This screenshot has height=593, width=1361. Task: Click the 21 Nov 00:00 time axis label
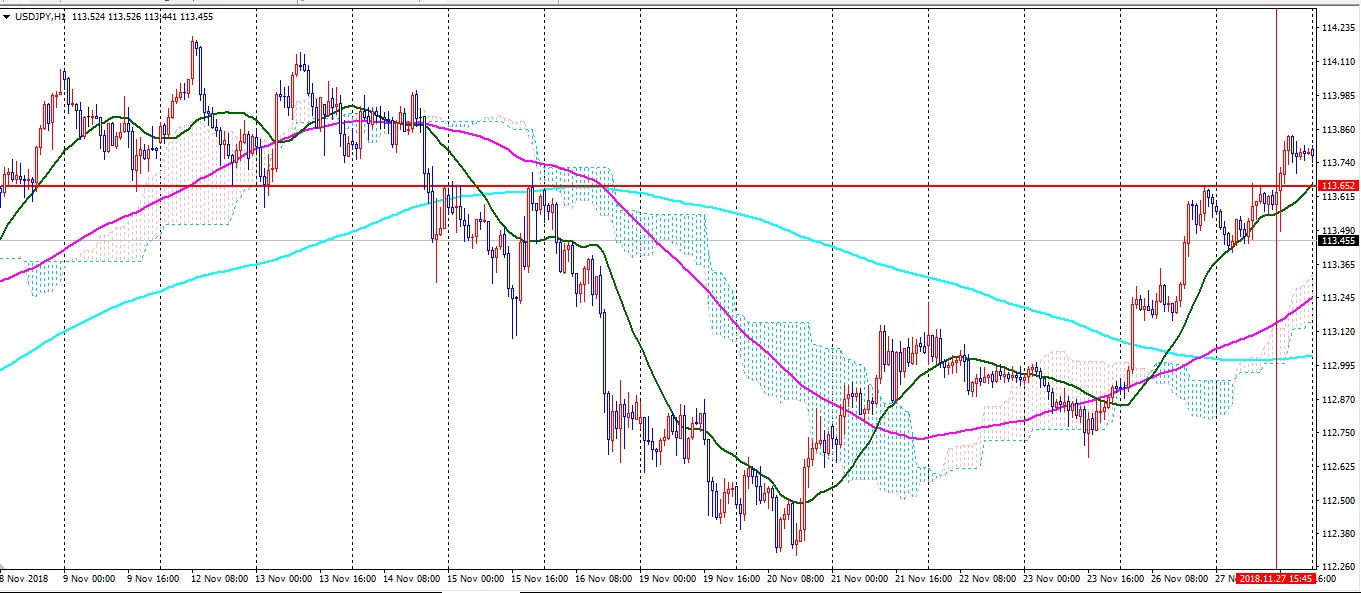tap(861, 579)
